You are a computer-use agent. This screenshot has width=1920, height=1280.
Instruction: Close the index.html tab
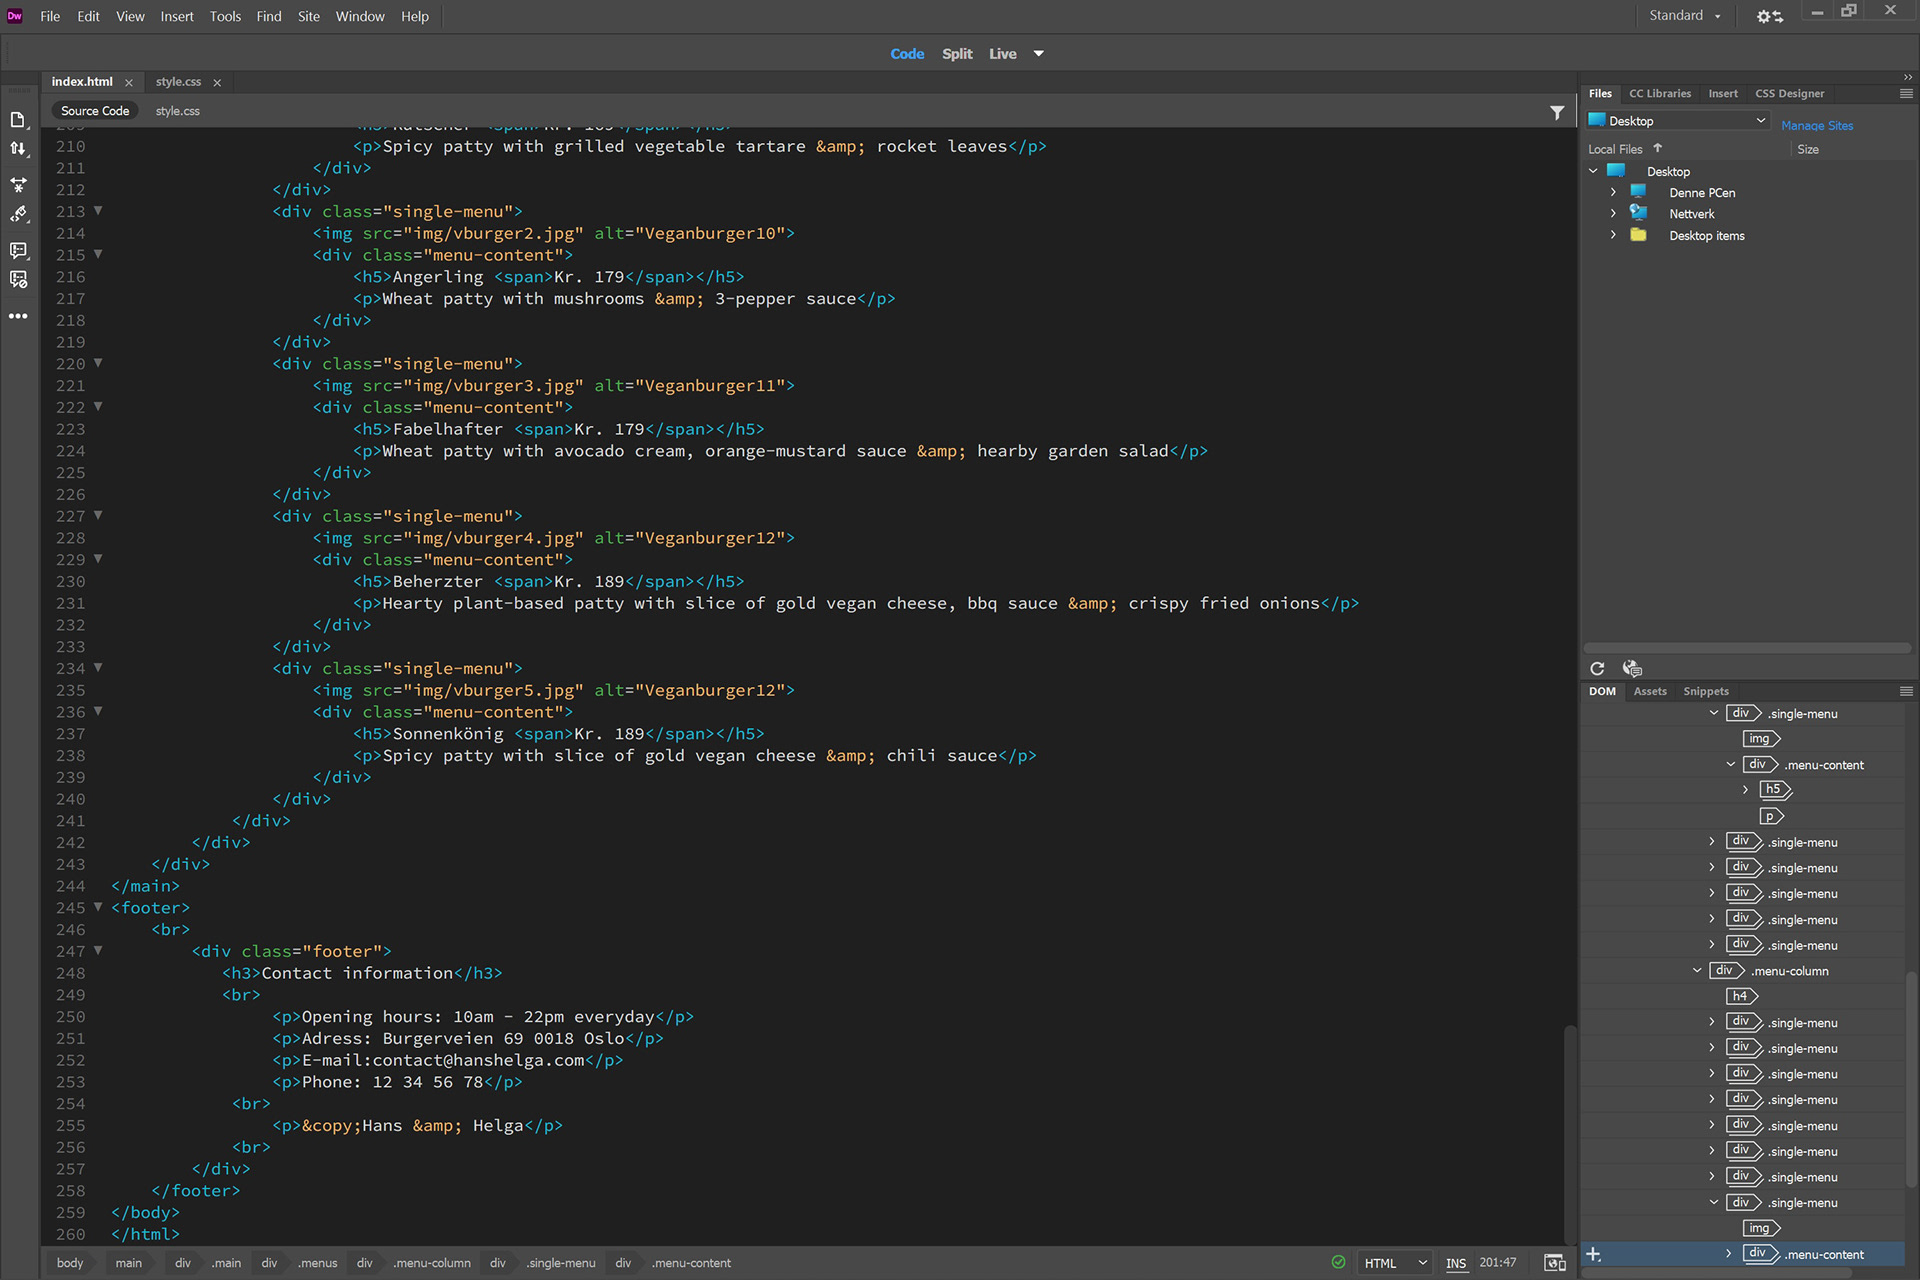point(129,83)
